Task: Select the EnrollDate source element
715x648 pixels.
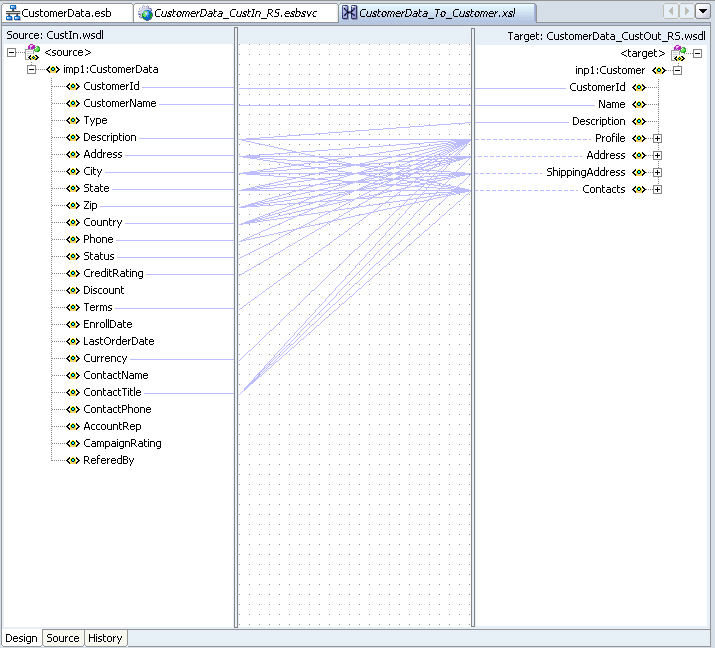Action: (x=108, y=324)
